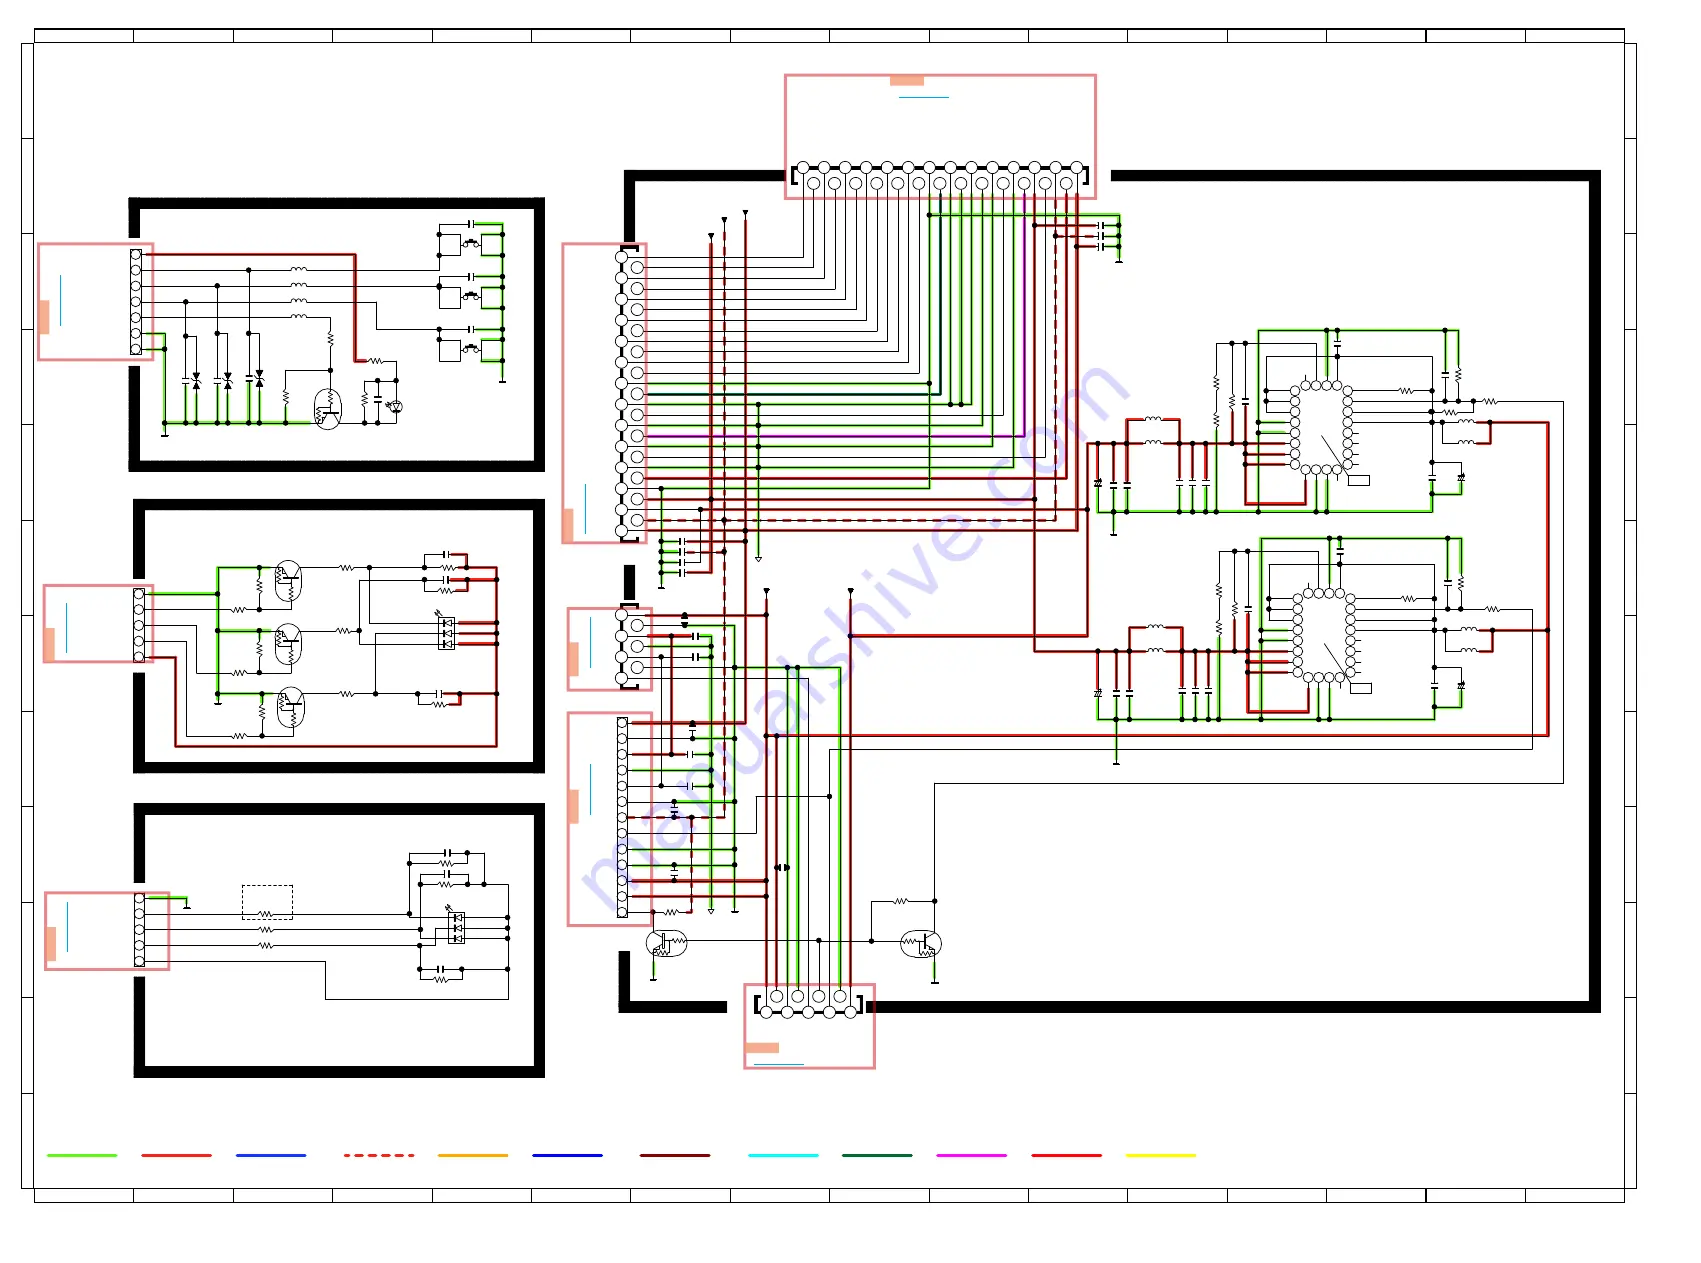Click the dark green legend line
Screen dimensions: 1701x1263
pyautogui.click(x=877, y=1155)
